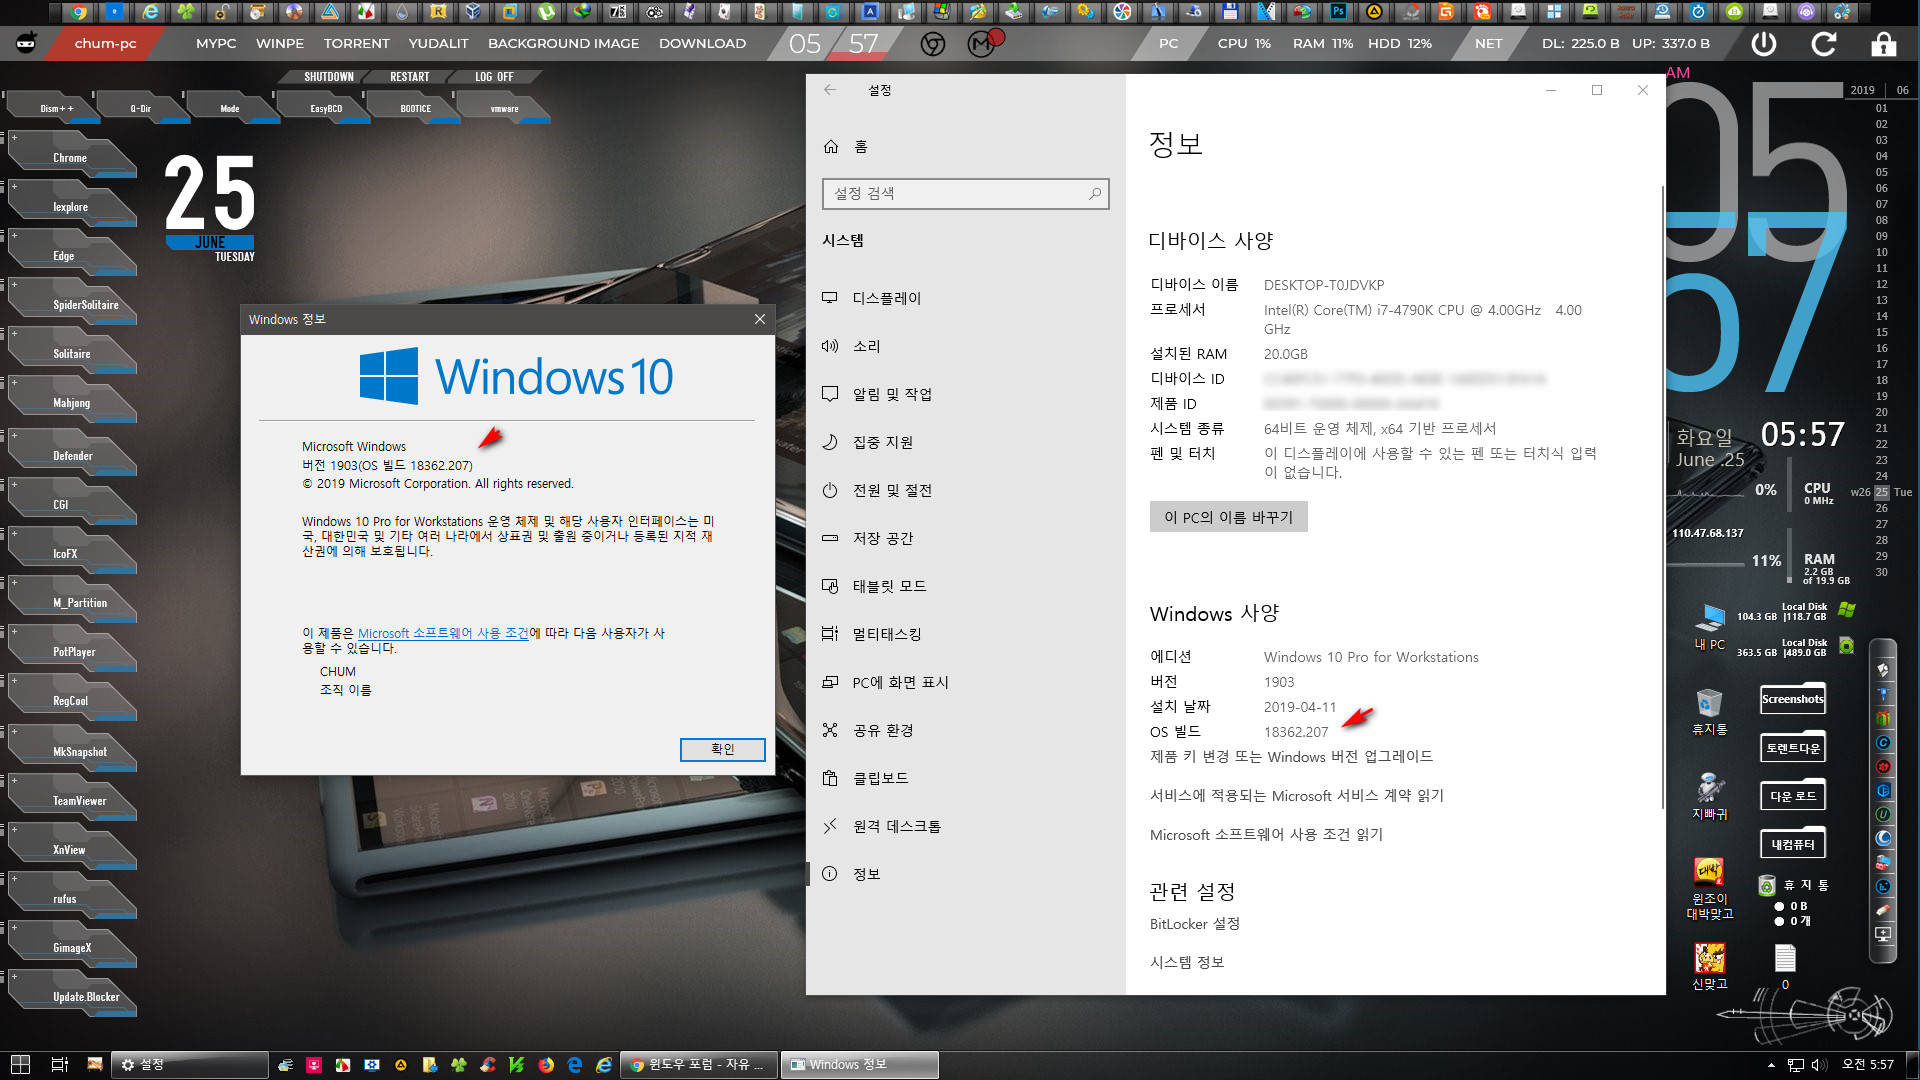Screen dimensions: 1920x1080
Task: Open Dism++ shortcut
Action: 55,108
